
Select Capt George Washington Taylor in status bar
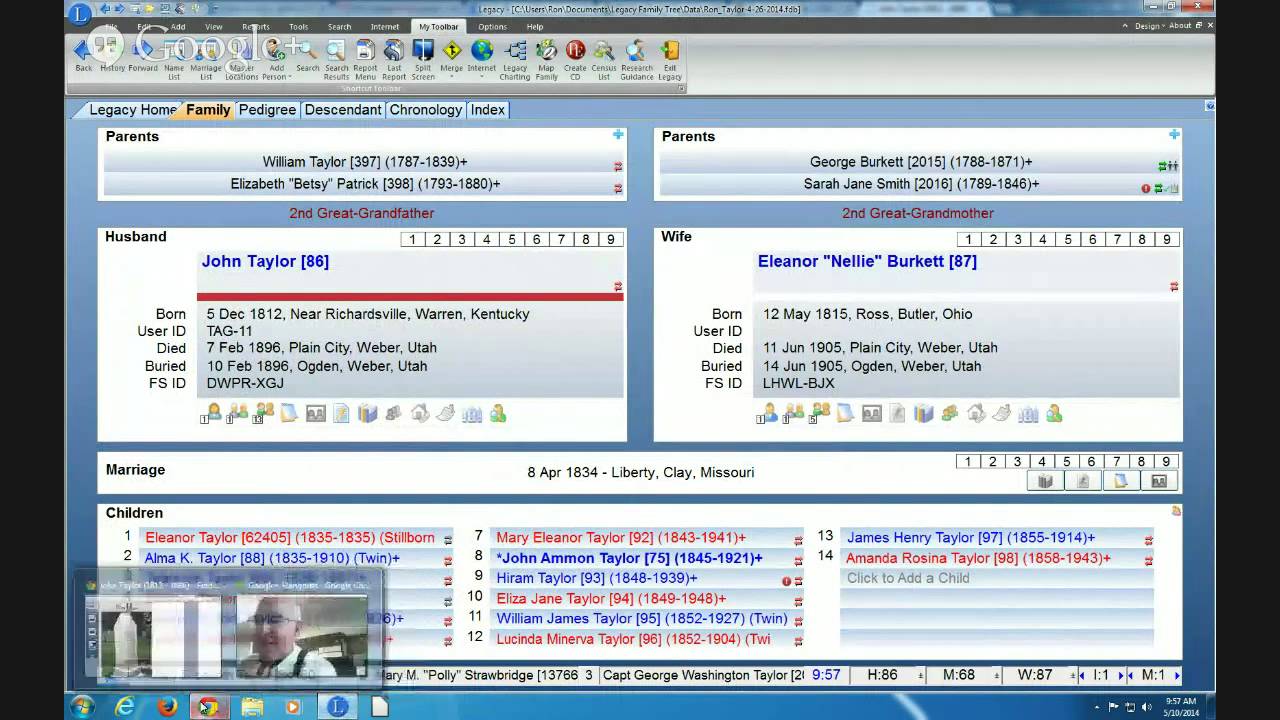tap(704, 675)
